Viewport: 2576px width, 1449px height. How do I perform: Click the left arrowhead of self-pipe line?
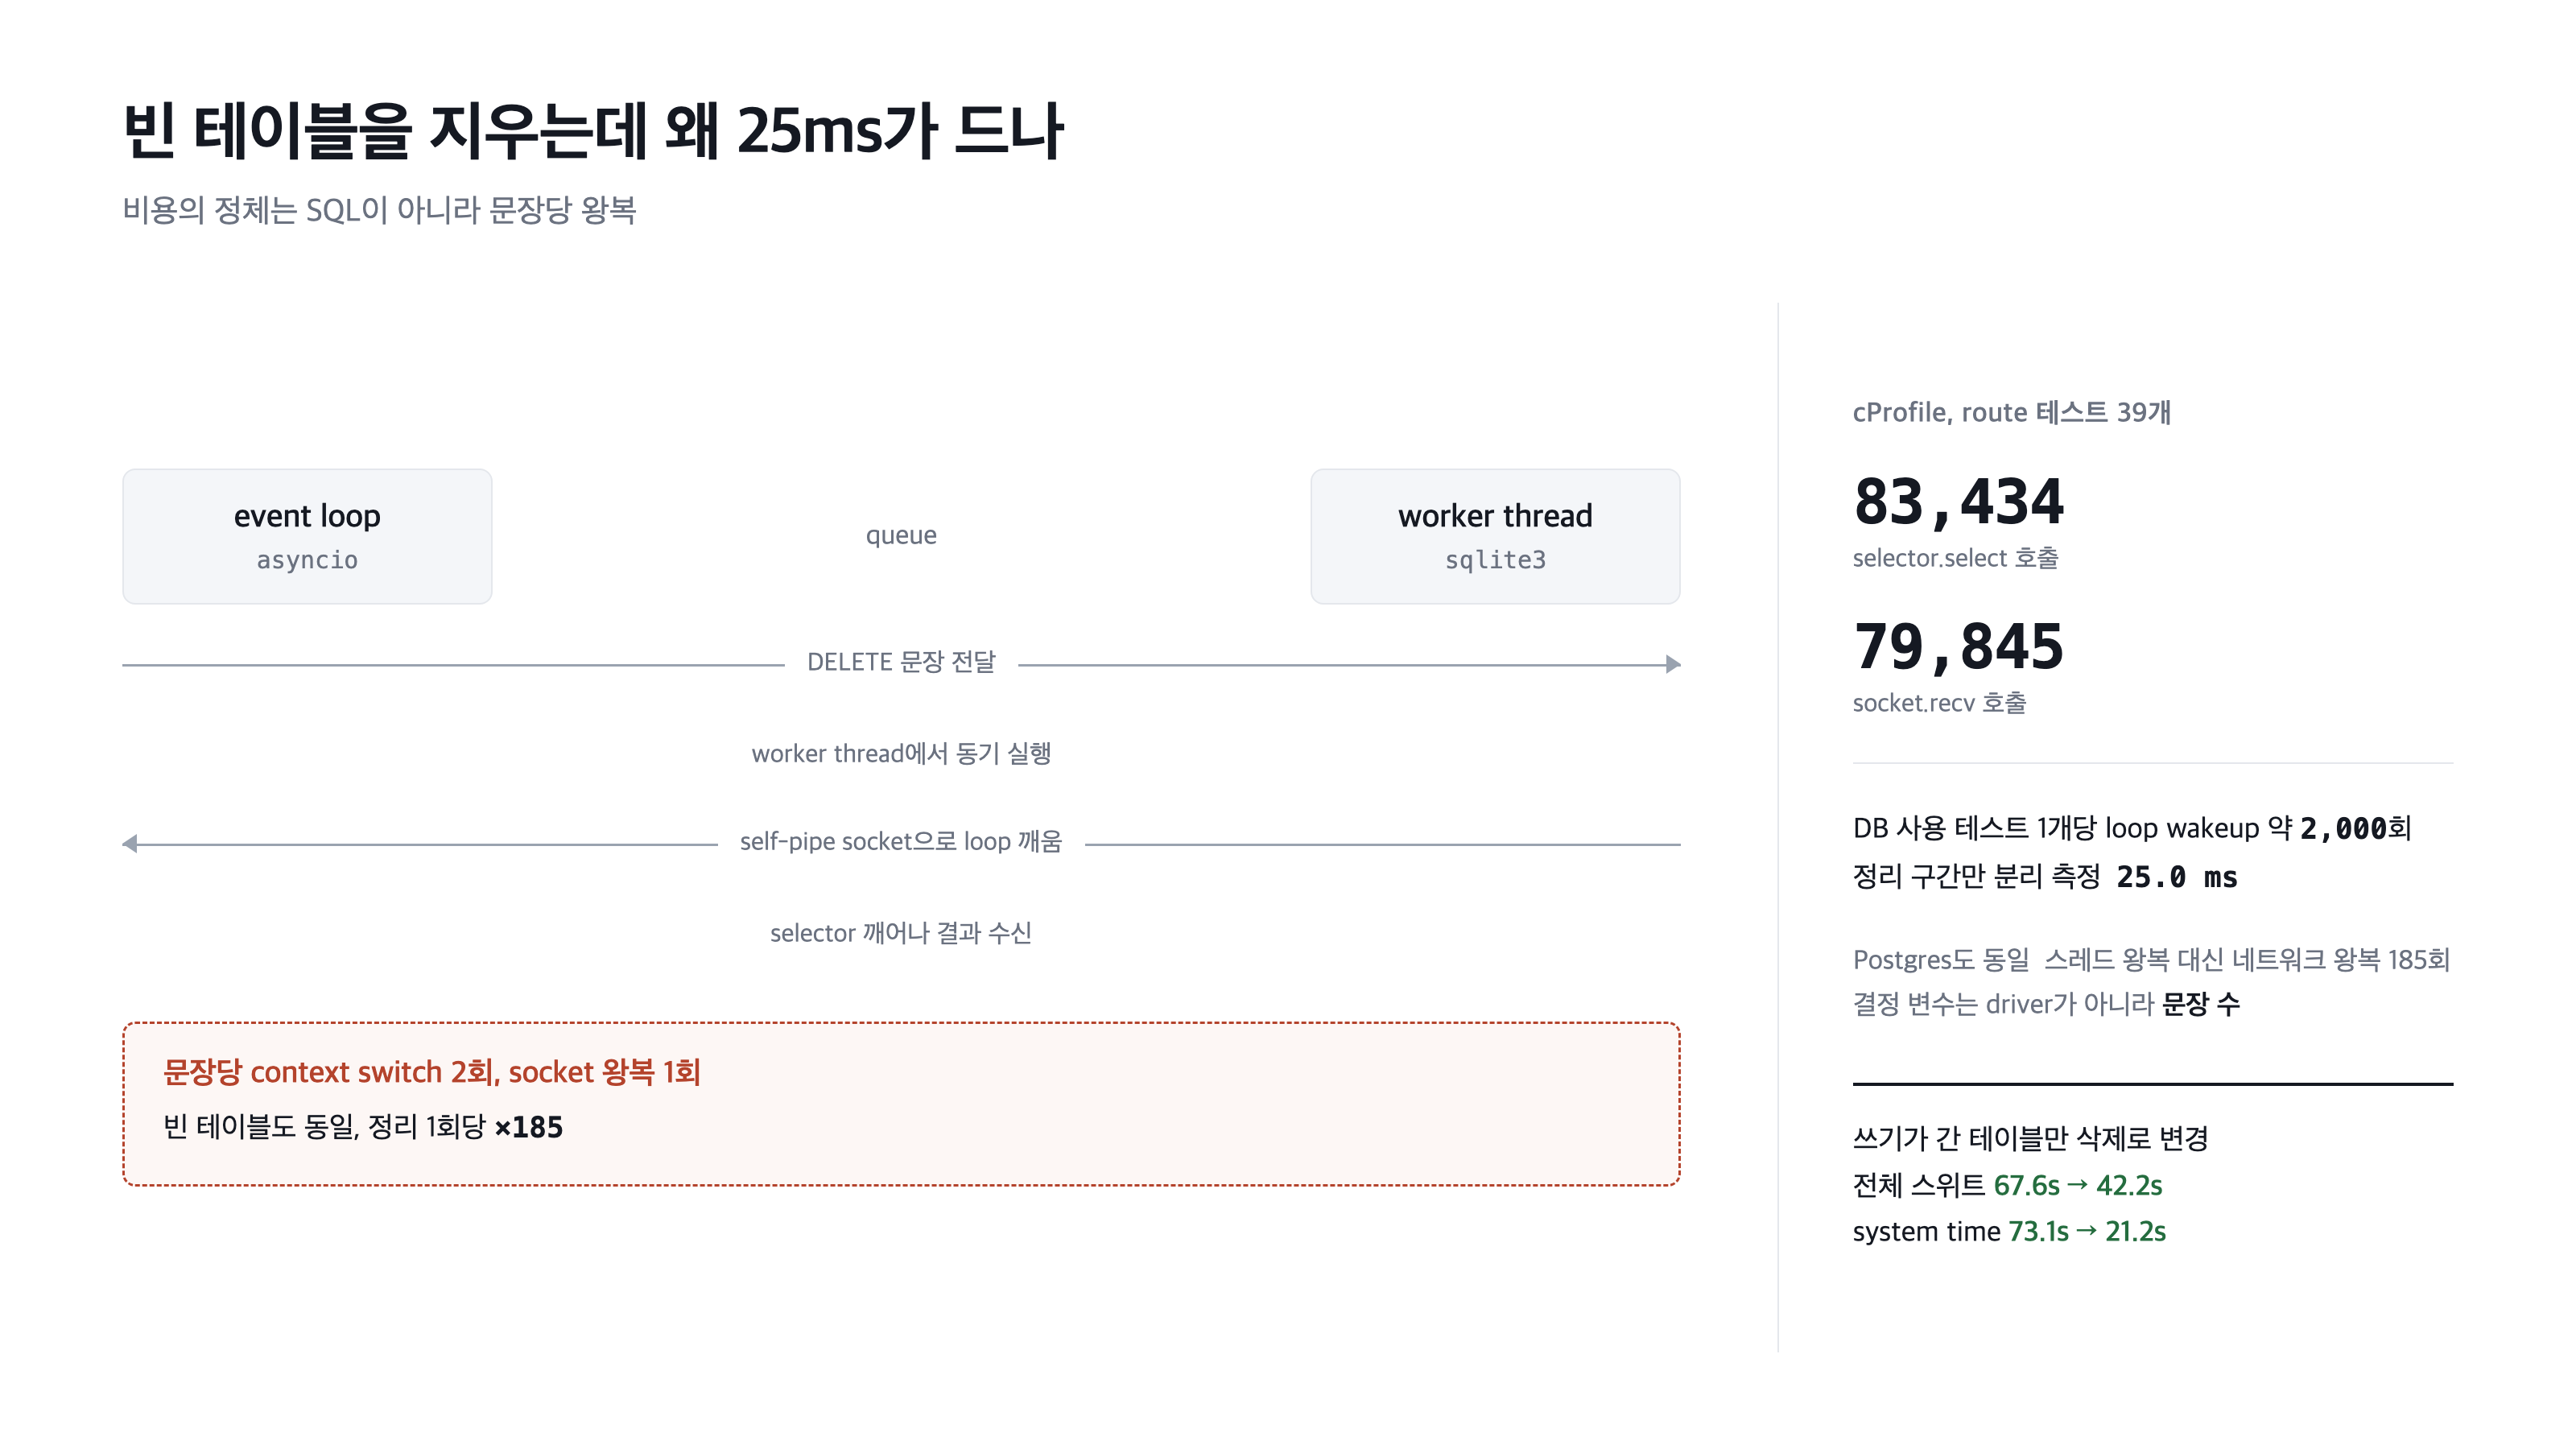point(130,844)
